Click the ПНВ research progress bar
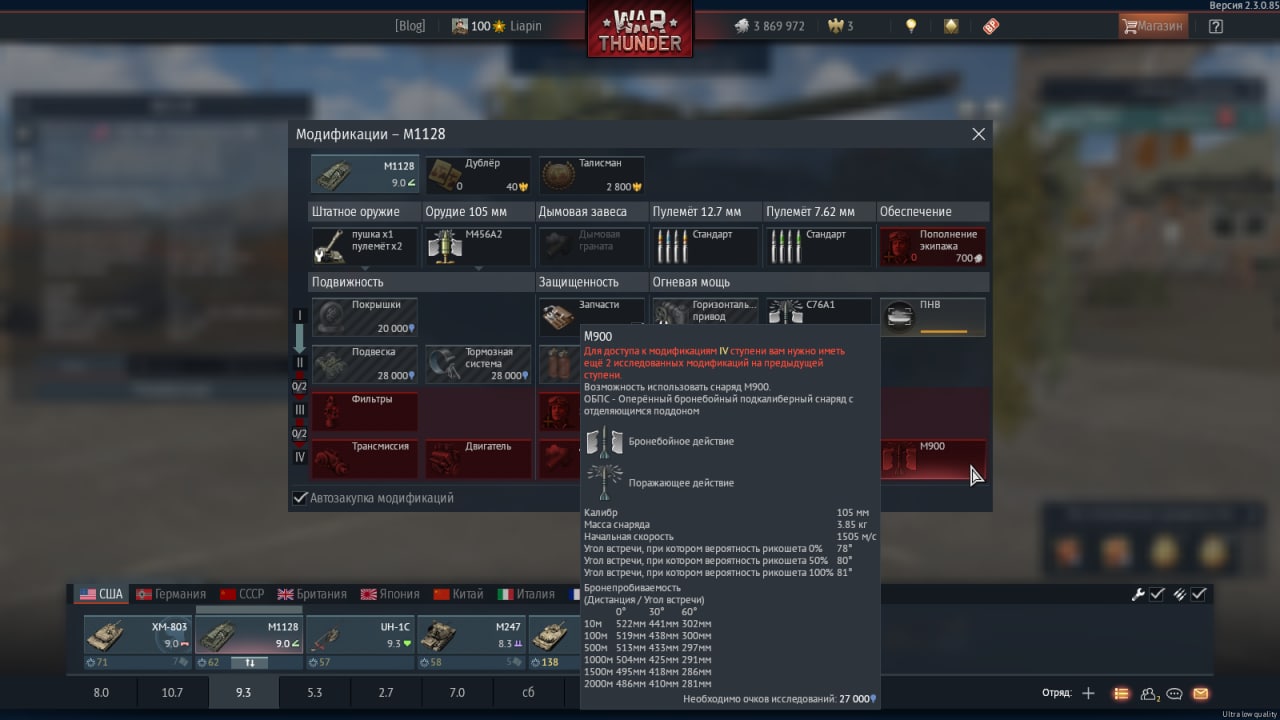The image size is (1280, 720). click(x=943, y=331)
